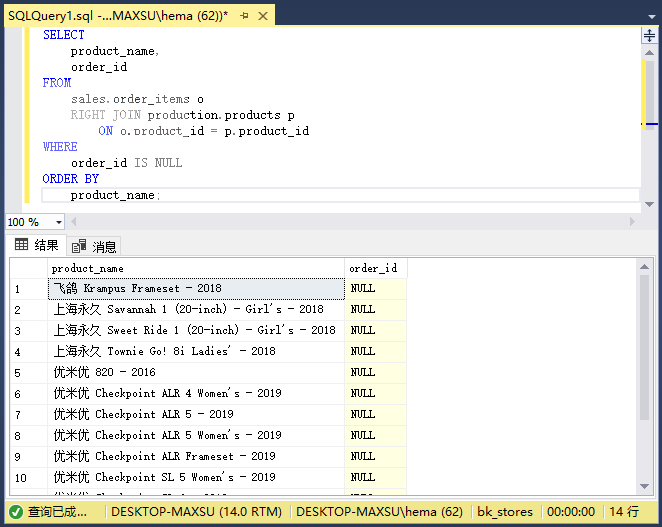Click the results vertical scrollbar thumb
Screen dimensions: 662x527
644,347
